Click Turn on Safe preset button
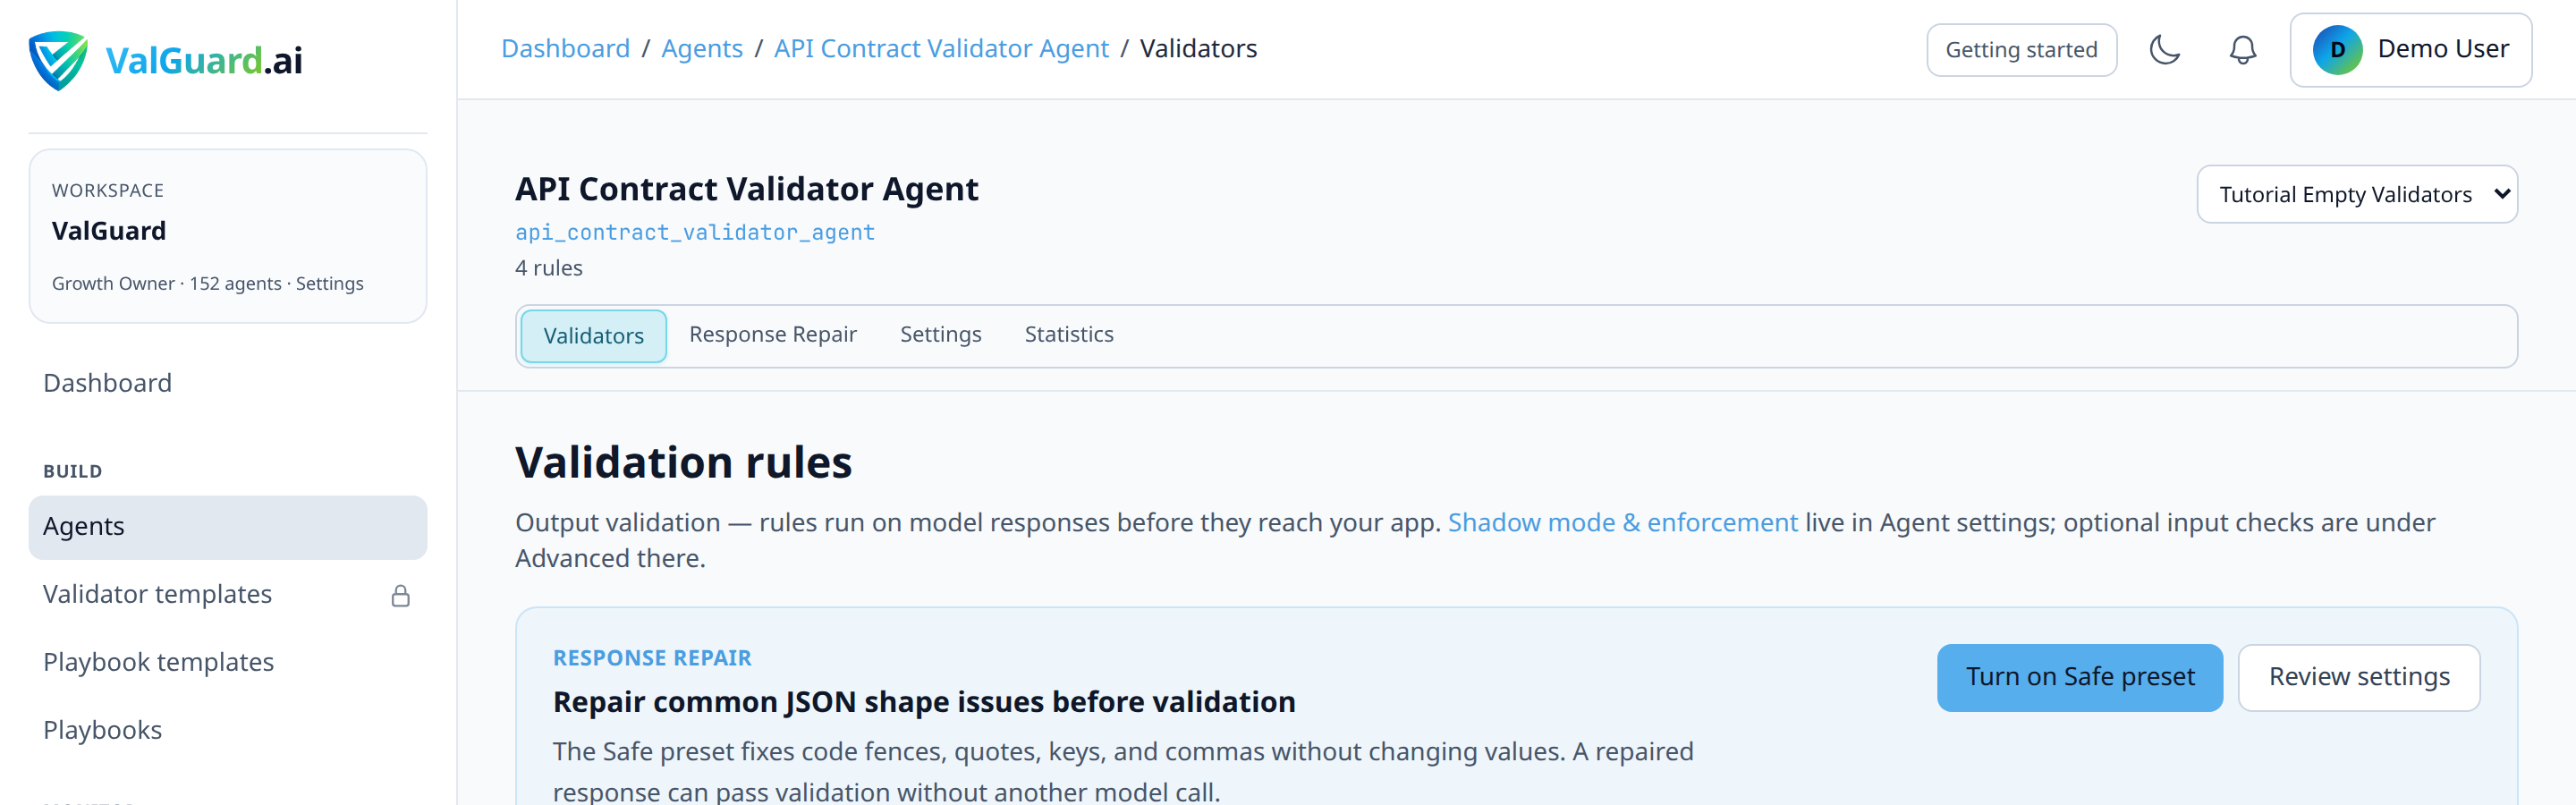This screenshot has height=805, width=2576. (2079, 677)
